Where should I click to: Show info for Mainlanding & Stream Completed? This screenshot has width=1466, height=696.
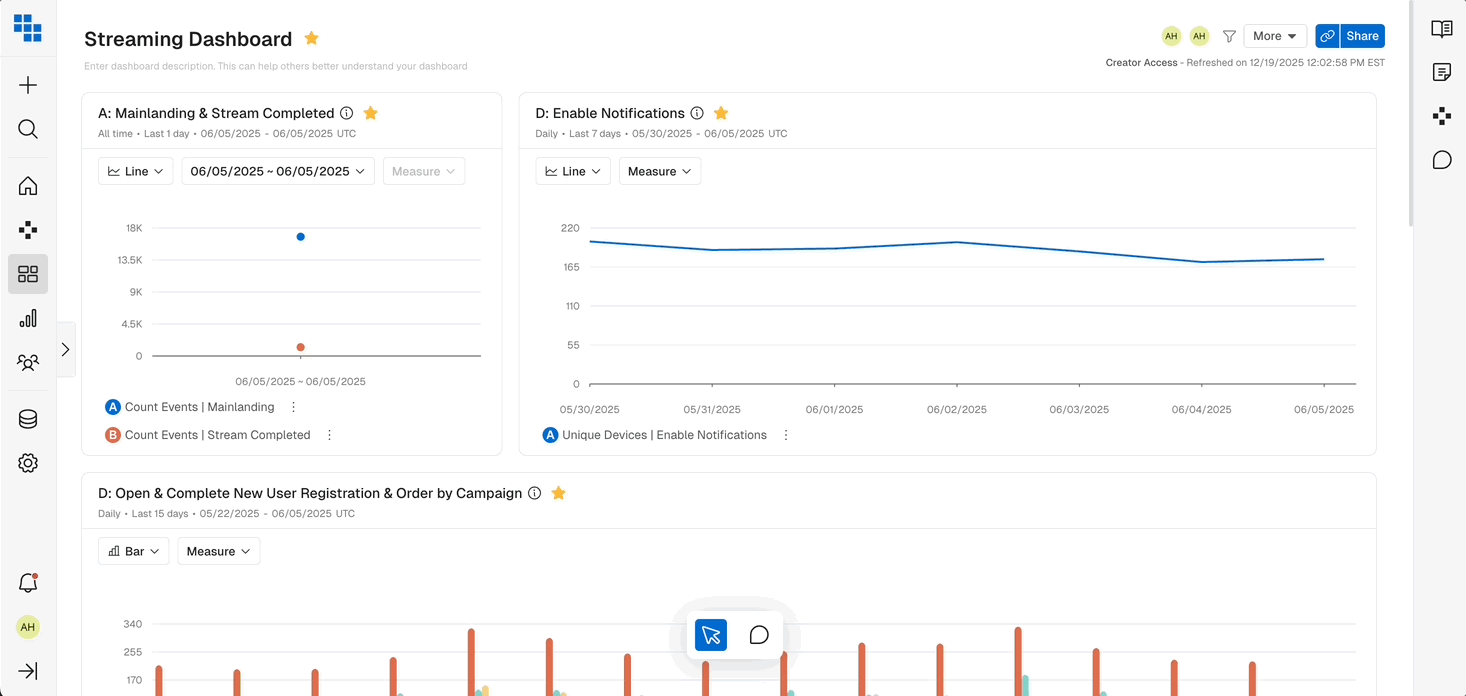346,113
